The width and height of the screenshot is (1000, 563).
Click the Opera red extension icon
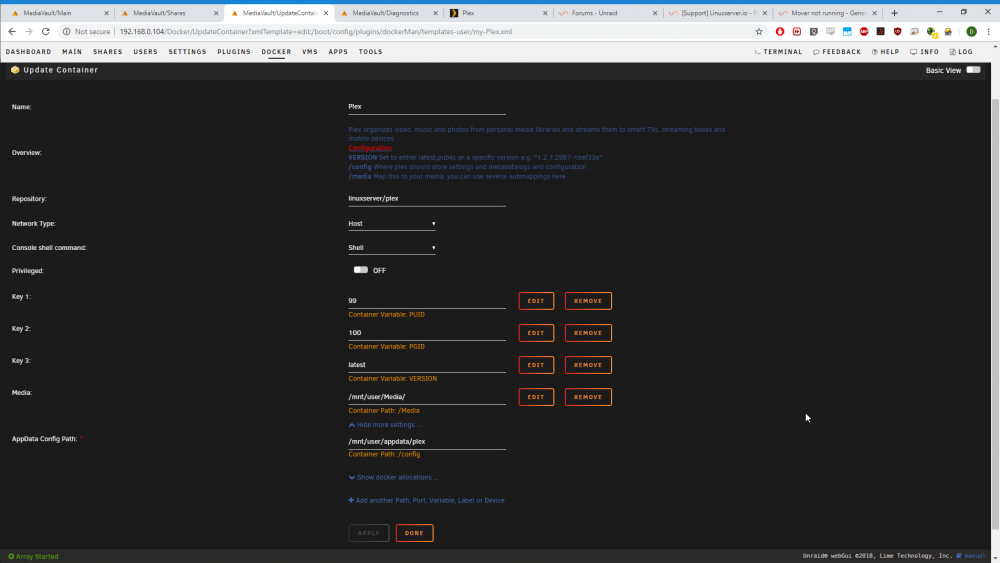[780, 31]
